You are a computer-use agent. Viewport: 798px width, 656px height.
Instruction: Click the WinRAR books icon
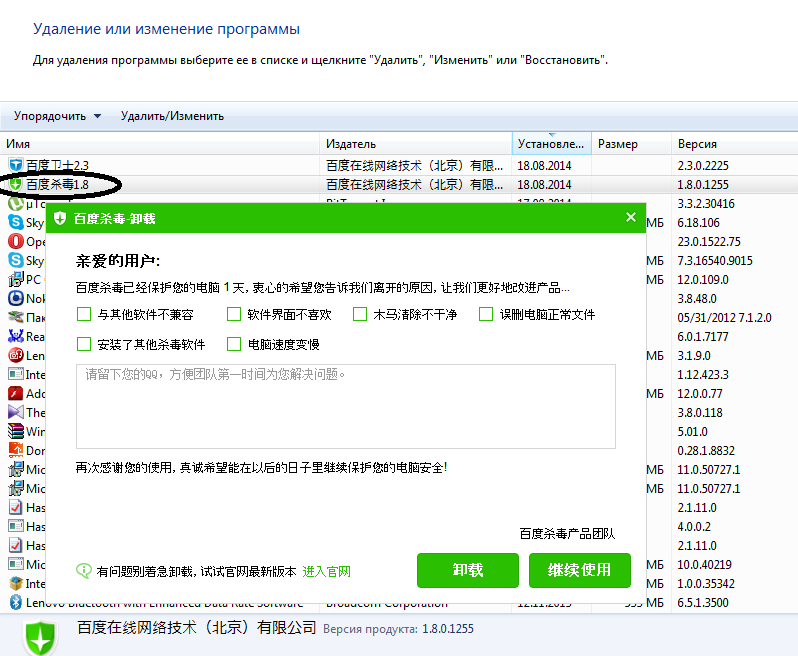pos(16,431)
